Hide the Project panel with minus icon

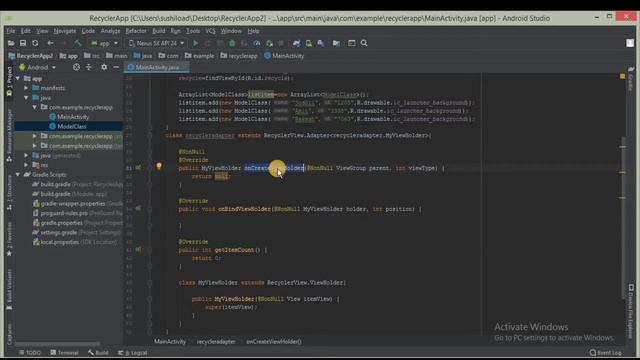click(116, 67)
